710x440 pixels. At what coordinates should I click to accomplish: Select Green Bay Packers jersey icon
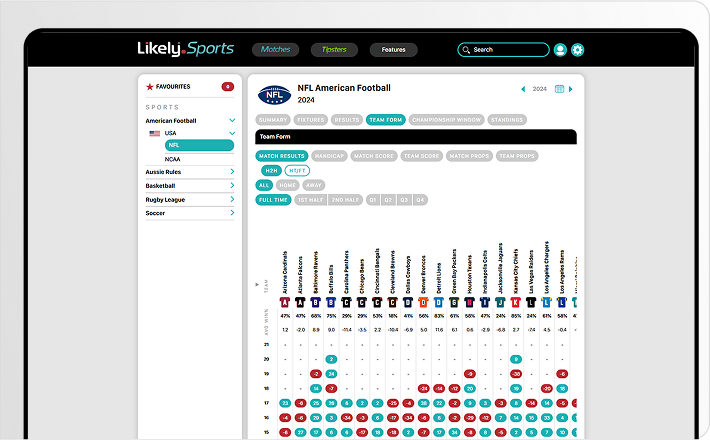(x=454, y=302)
